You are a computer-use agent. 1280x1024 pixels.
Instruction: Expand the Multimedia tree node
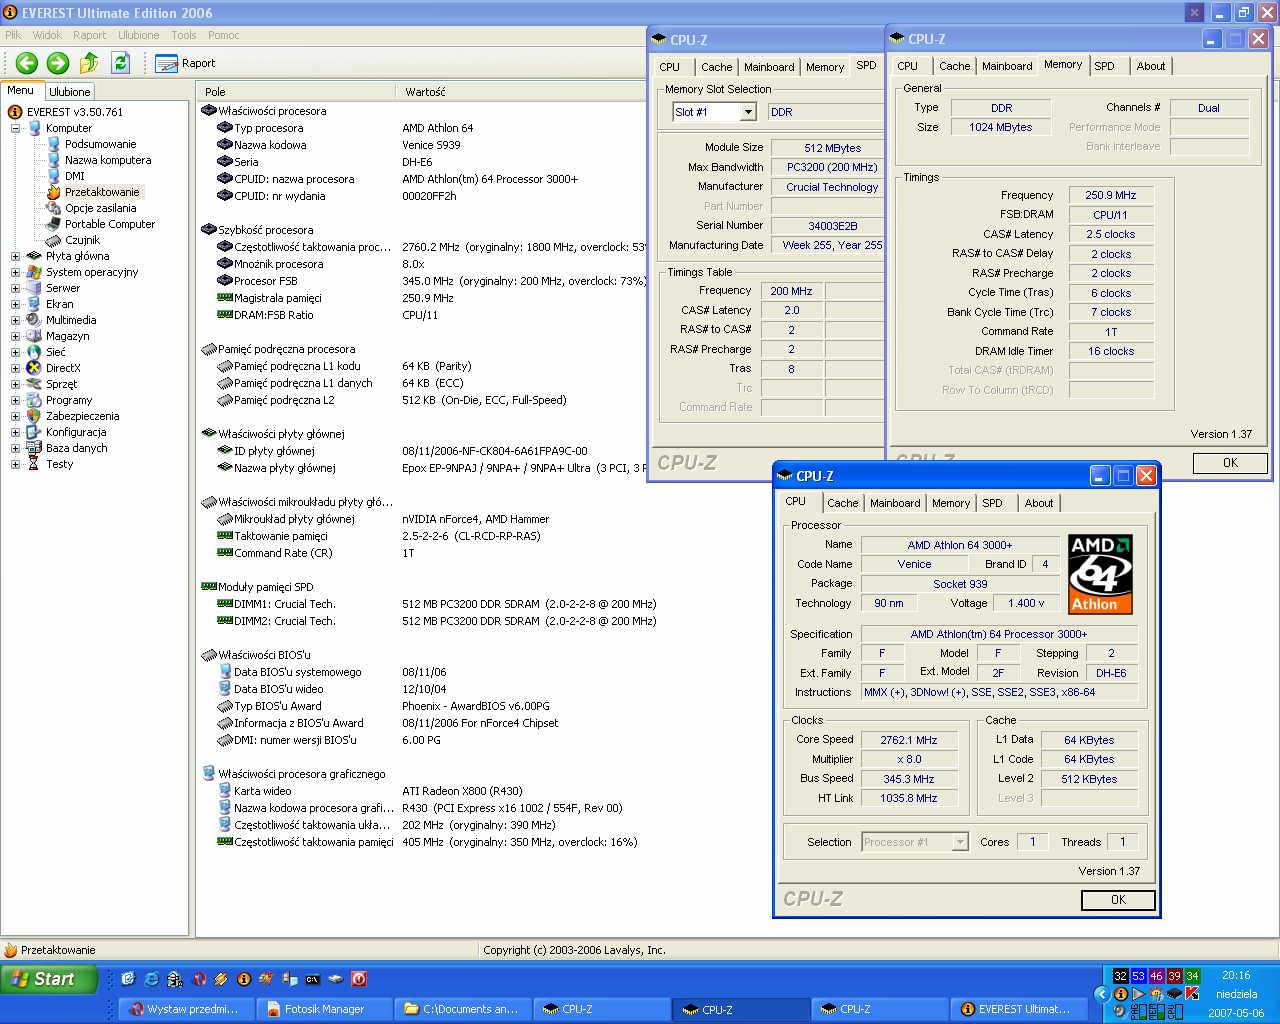15,320
